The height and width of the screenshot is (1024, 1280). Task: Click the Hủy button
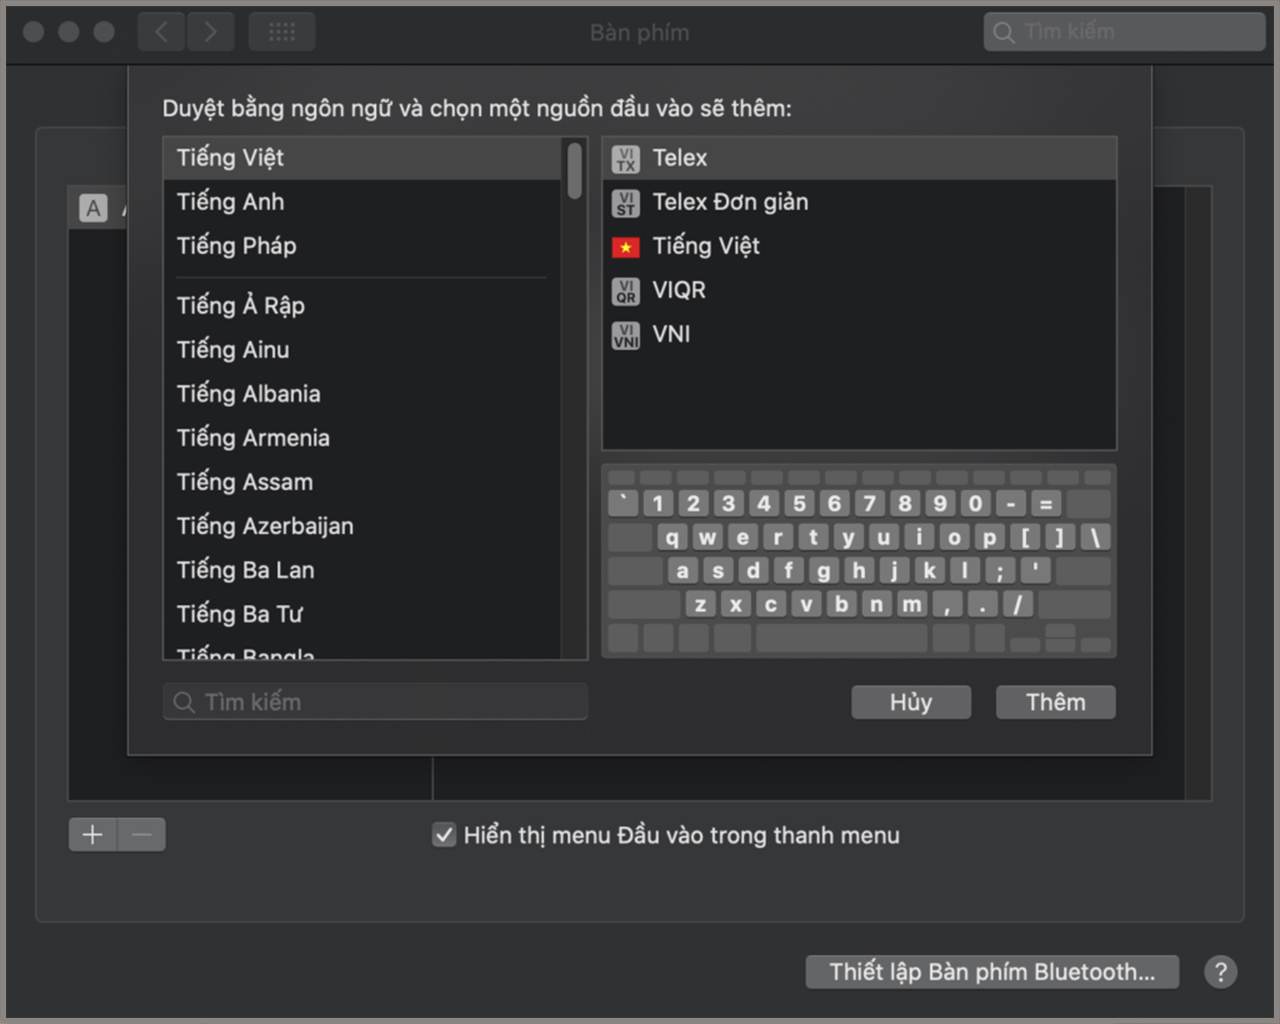coord(911,702)
